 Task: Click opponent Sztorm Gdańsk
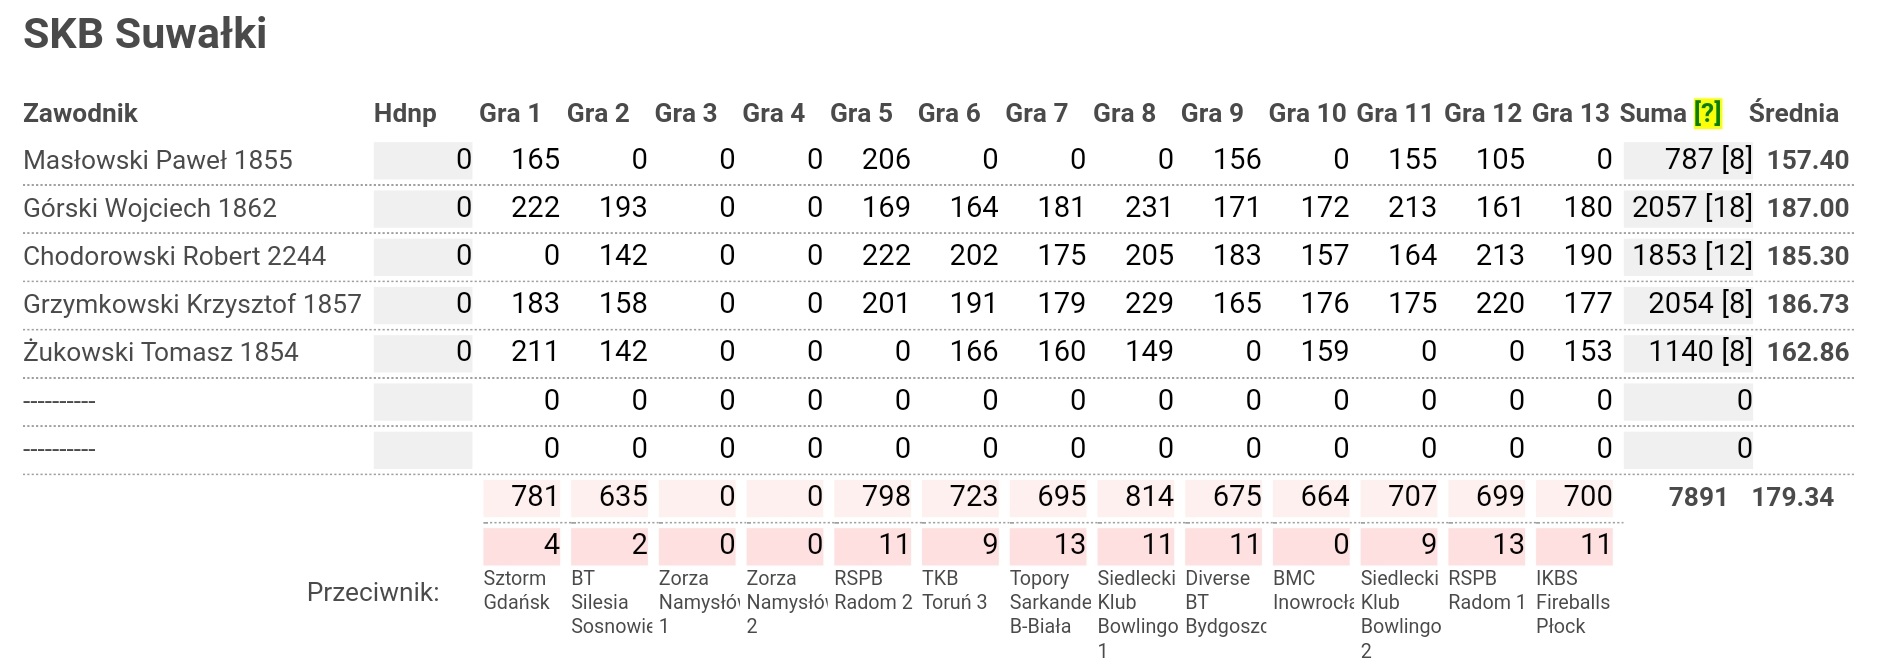coord(516,590)
